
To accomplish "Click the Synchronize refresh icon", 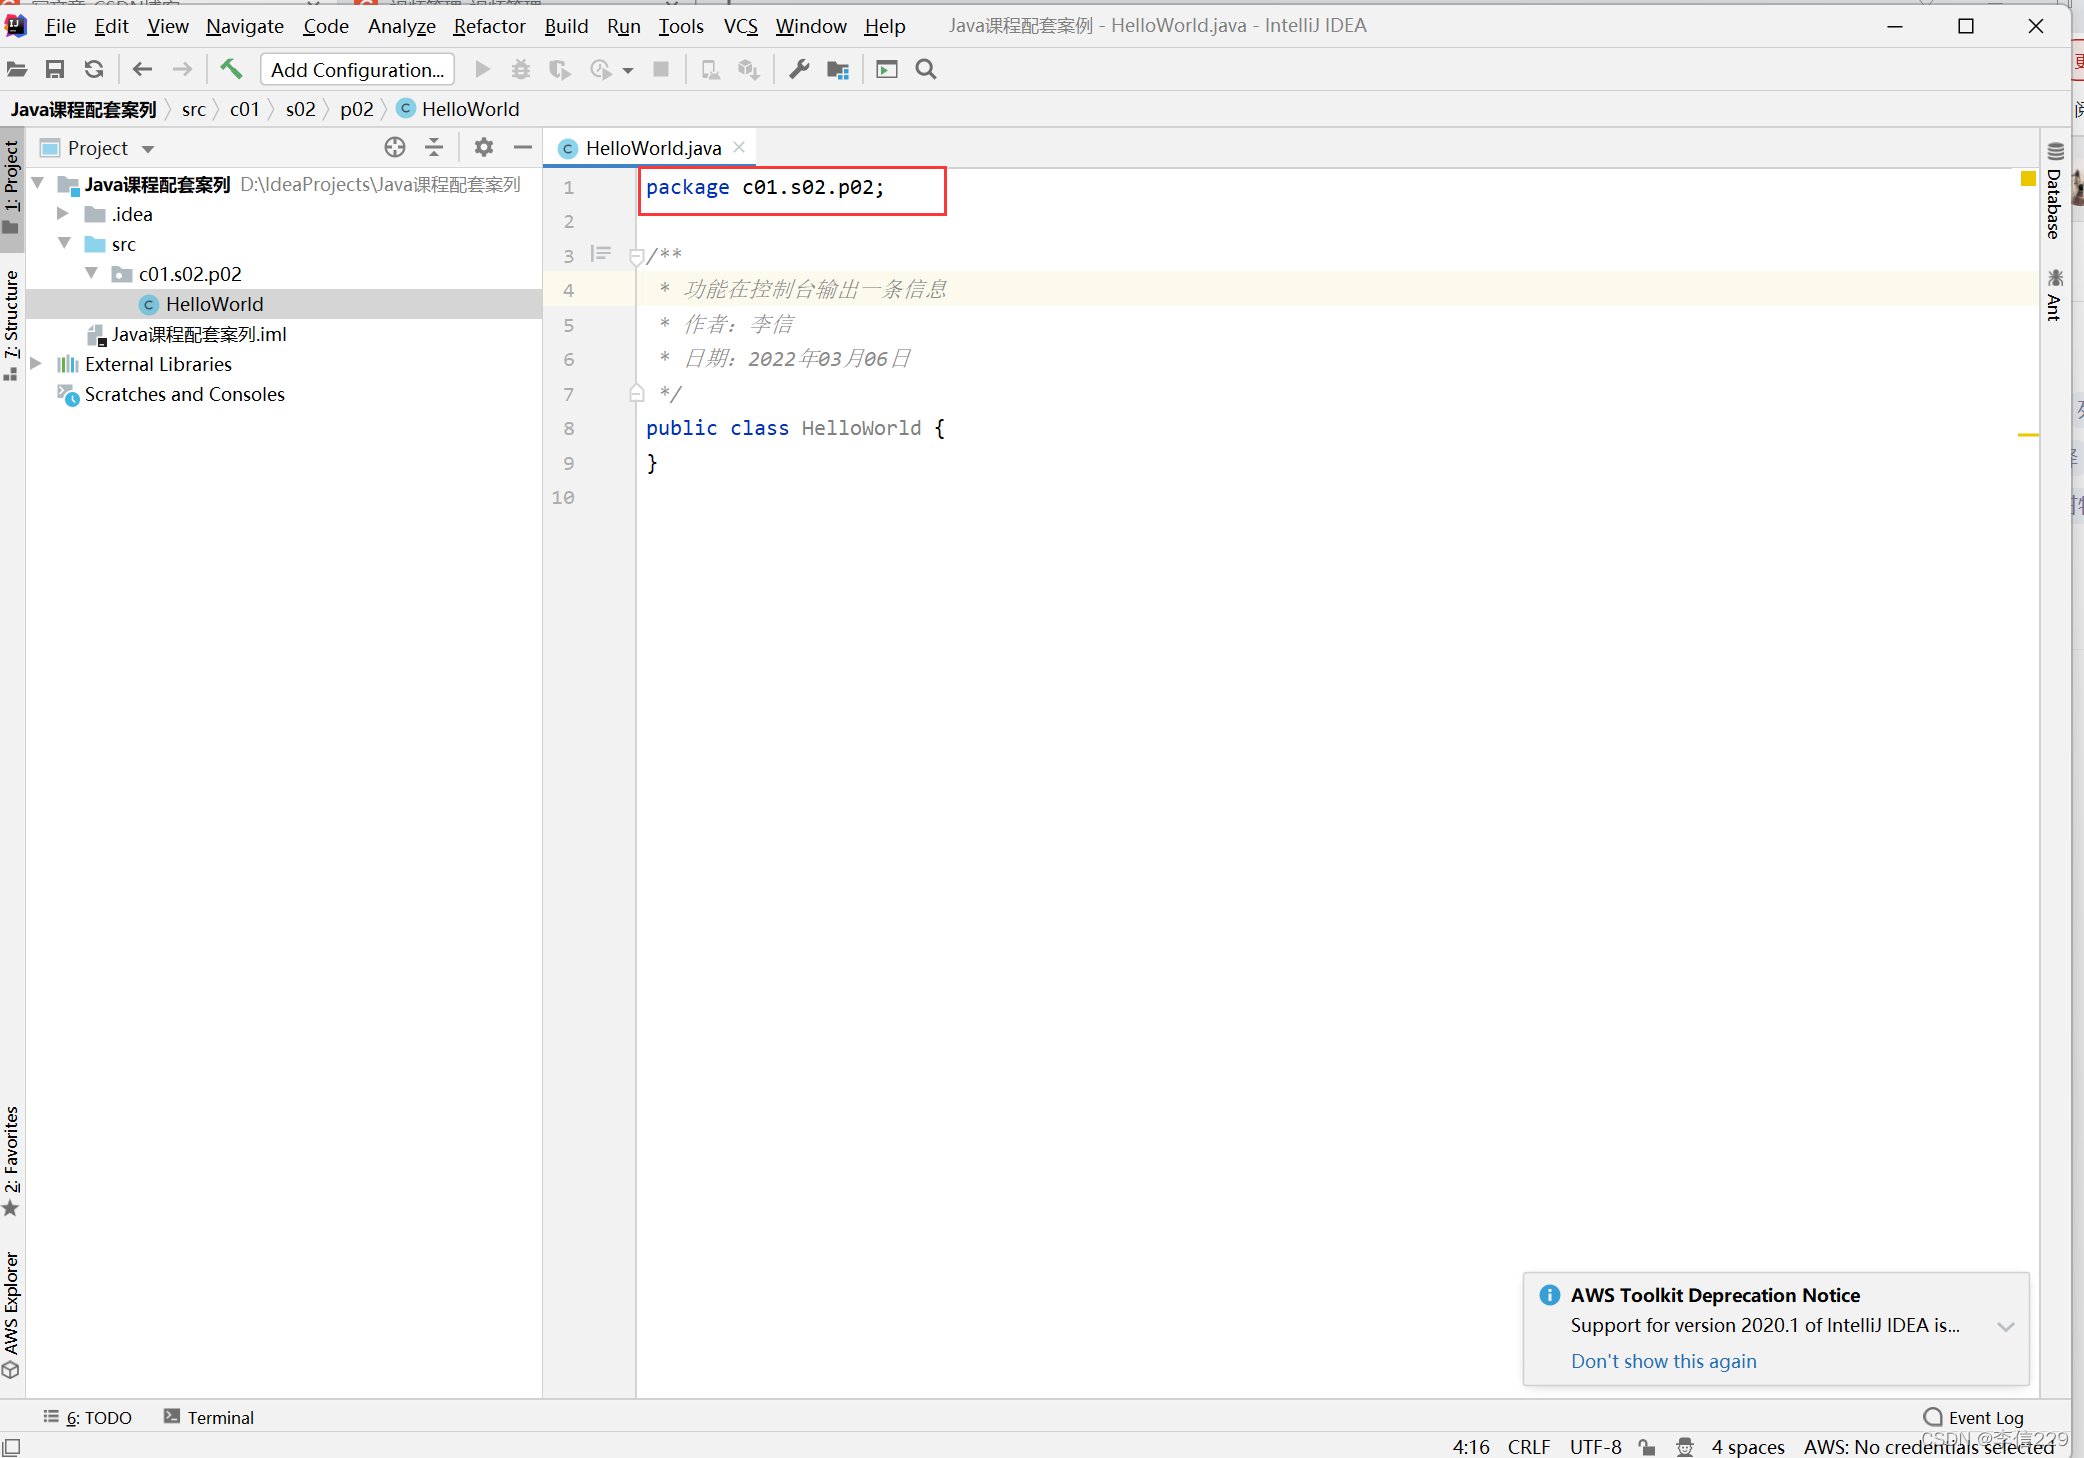I will coord(94,69).
